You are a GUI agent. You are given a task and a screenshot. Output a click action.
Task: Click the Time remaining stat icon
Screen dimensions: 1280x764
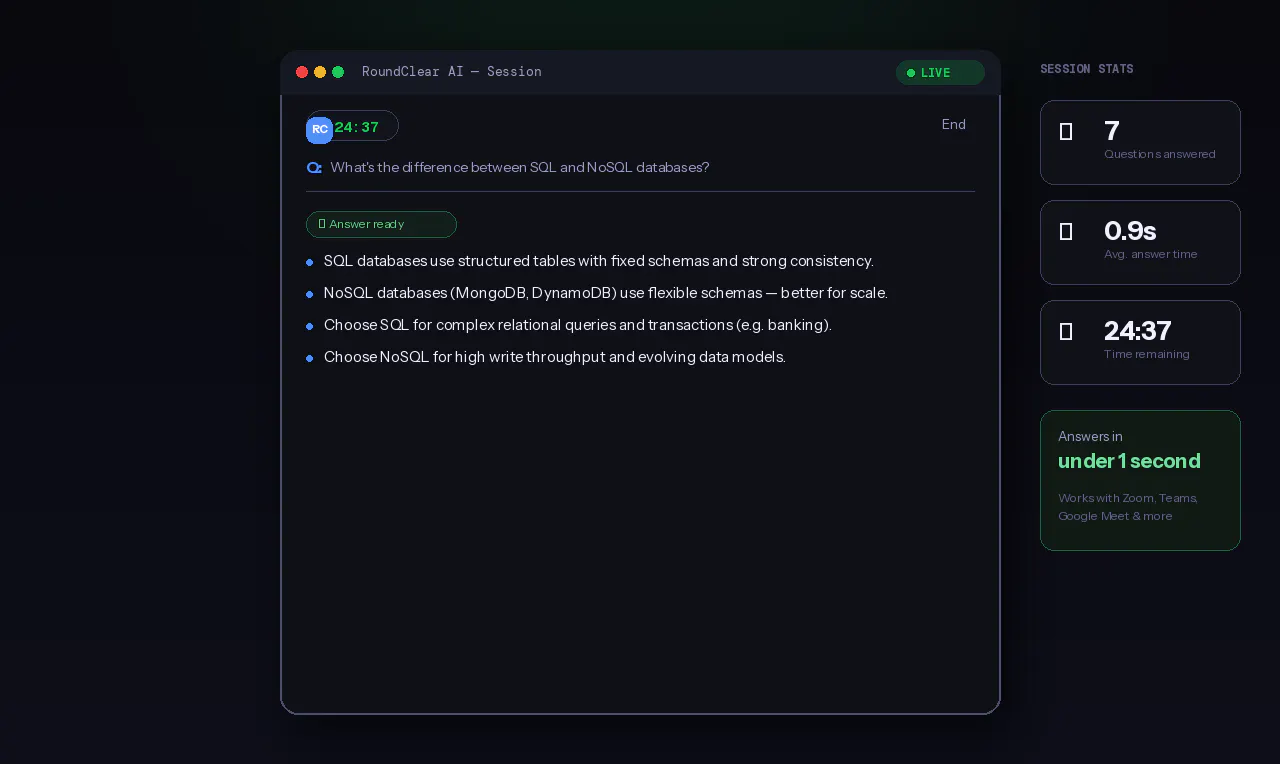pos(1066,331)
